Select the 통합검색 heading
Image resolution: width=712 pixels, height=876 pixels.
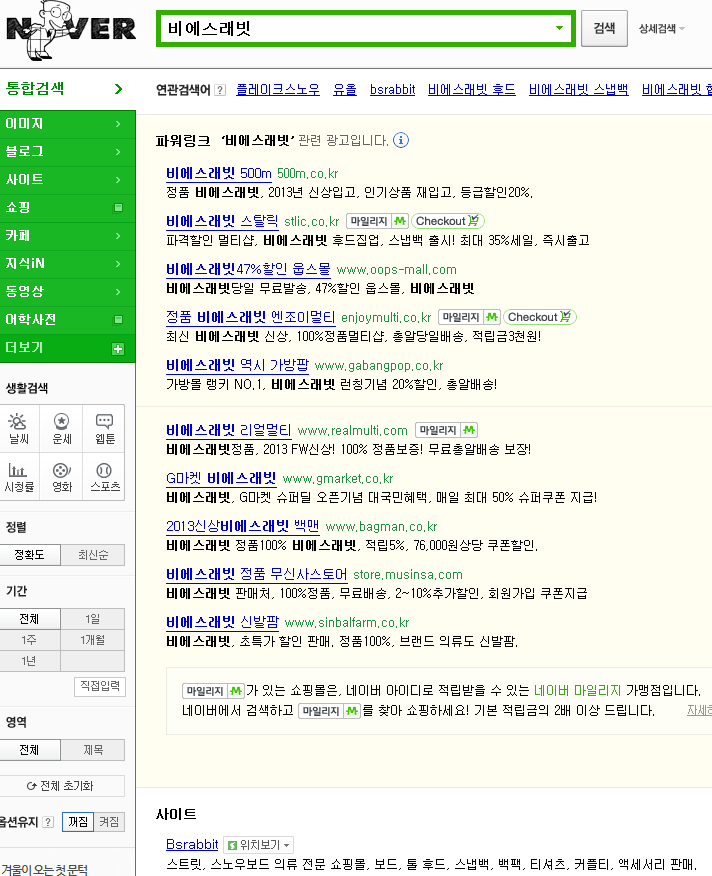point(35,88)
